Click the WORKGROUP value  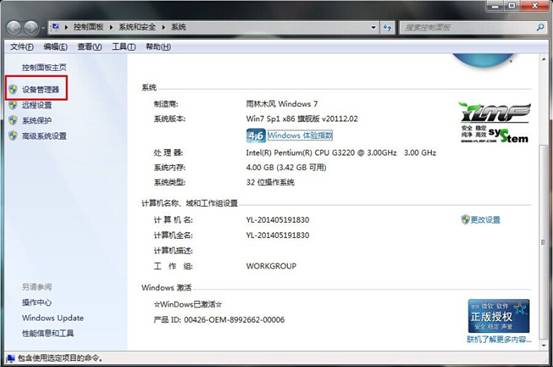point(271,266)
